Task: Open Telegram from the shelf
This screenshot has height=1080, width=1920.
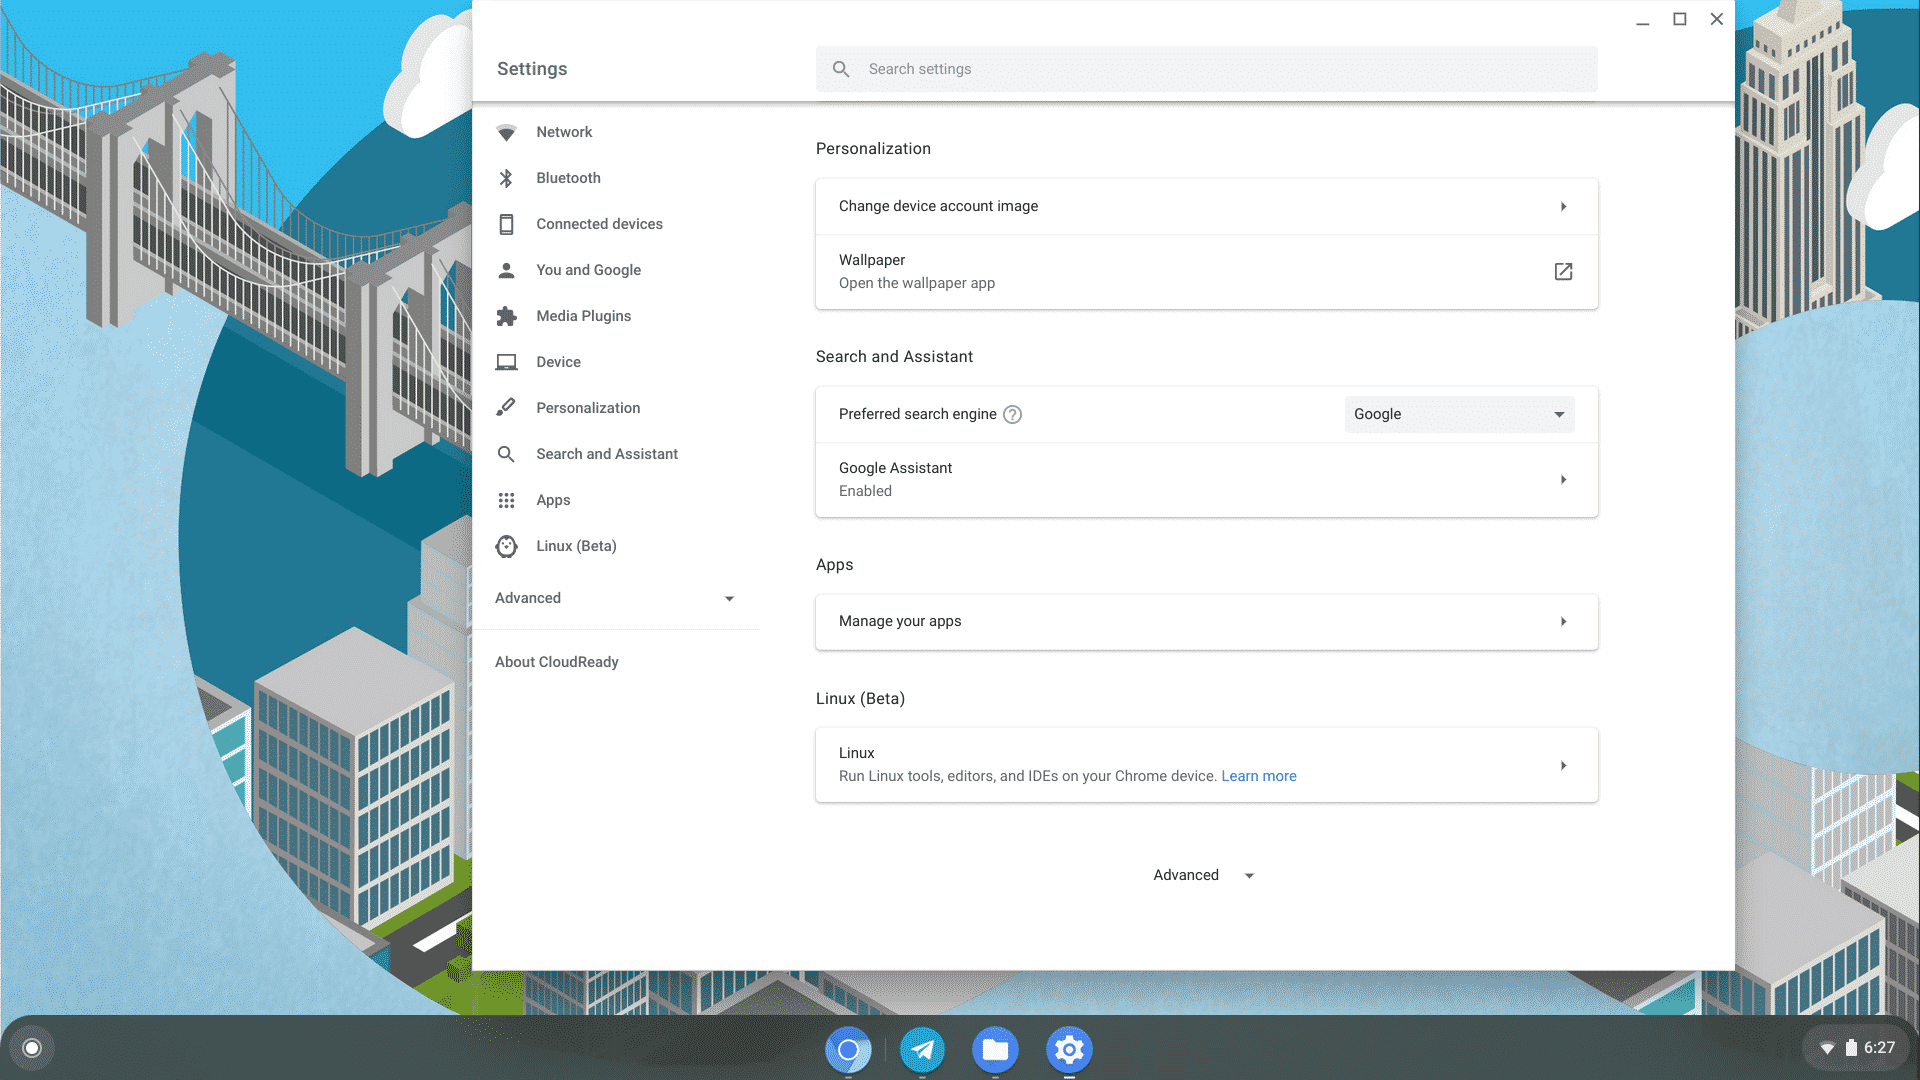Action: (x=922, y=1049)
